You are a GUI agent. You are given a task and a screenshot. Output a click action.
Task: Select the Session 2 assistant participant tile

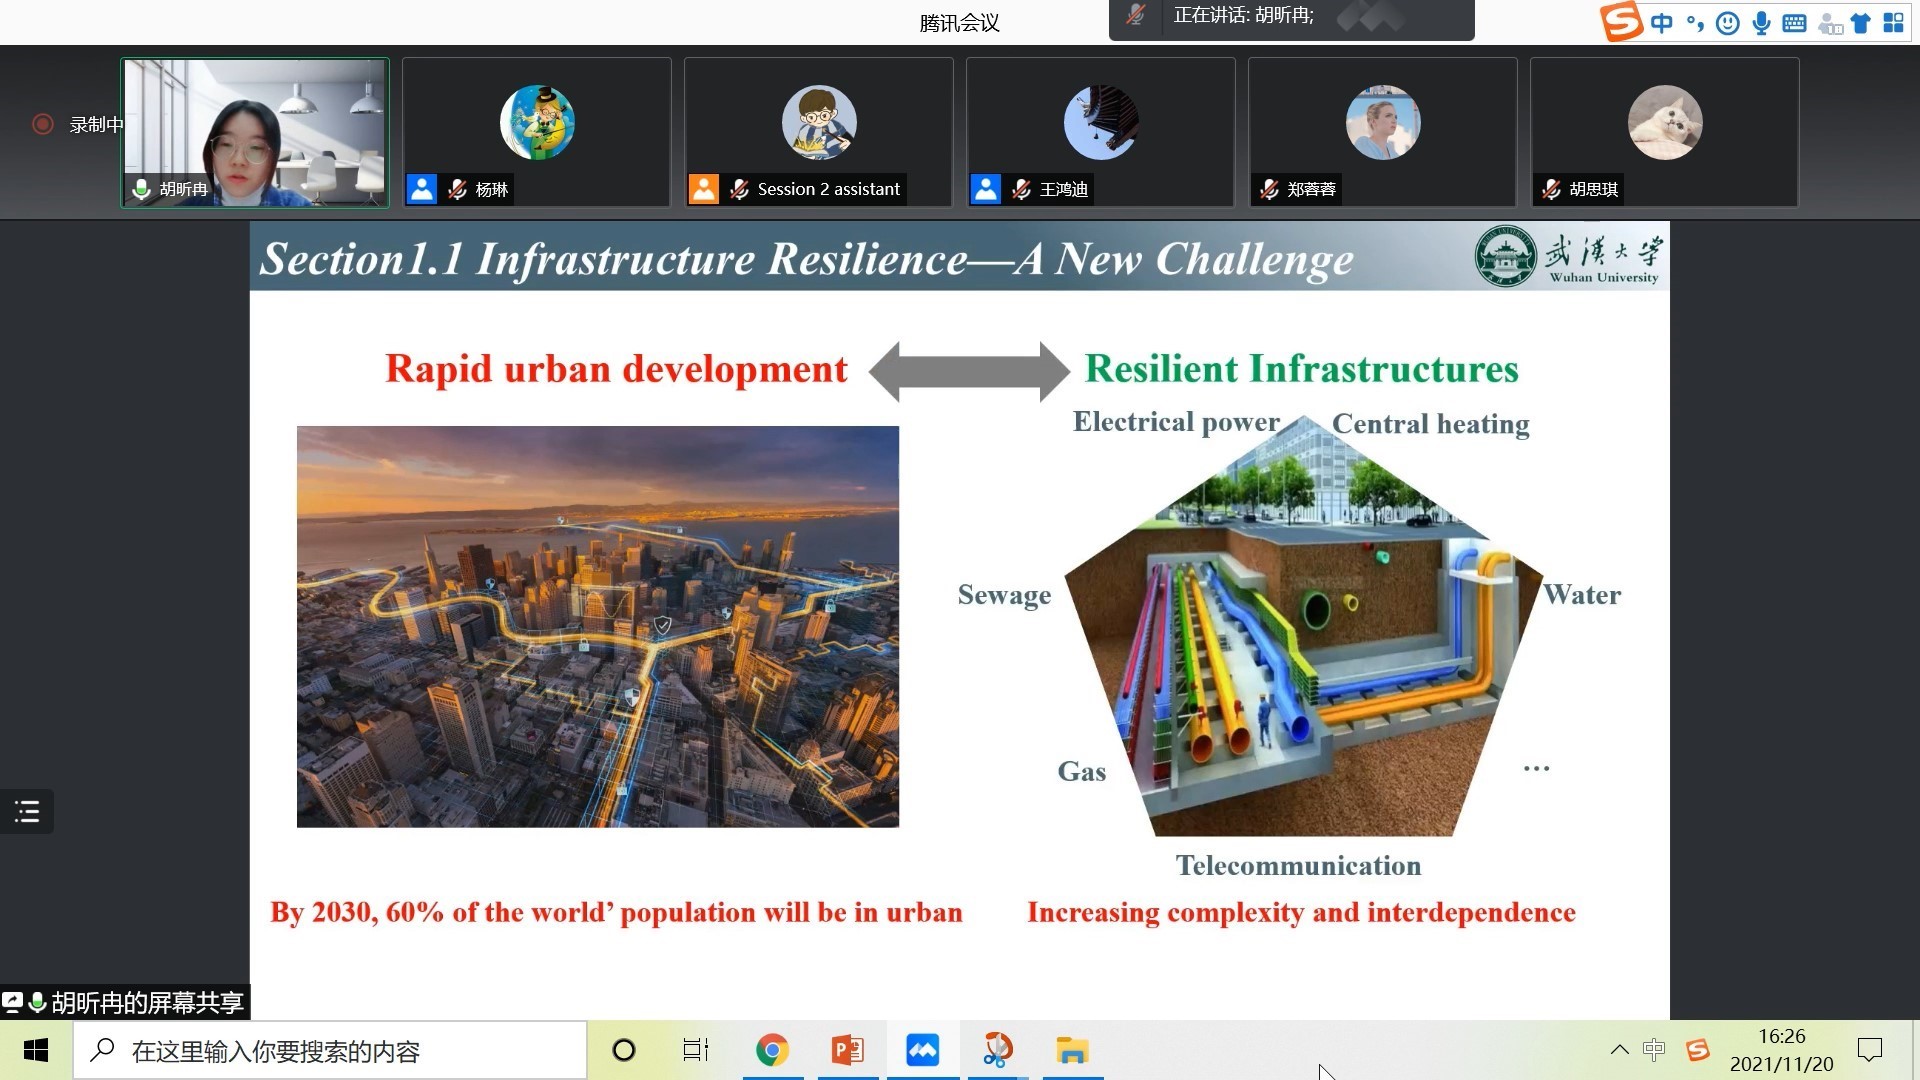(818, 132)
